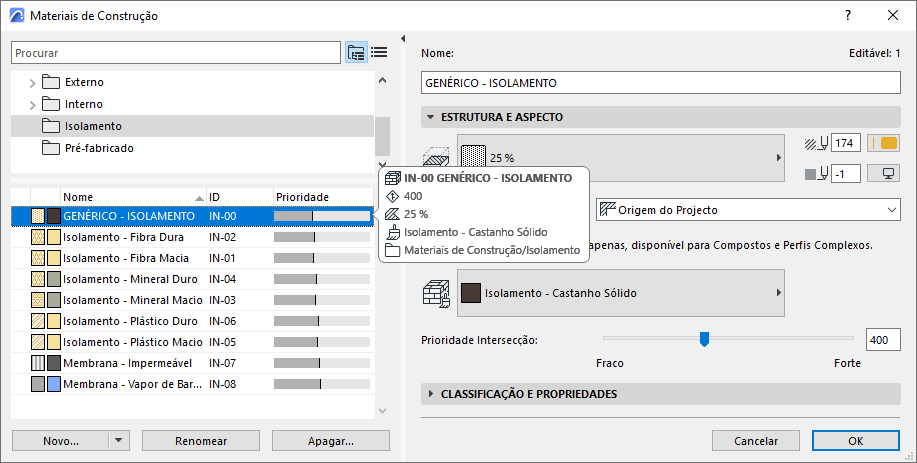Click the Prioridade Intersecção slider handle

click(x=704, y=340)
